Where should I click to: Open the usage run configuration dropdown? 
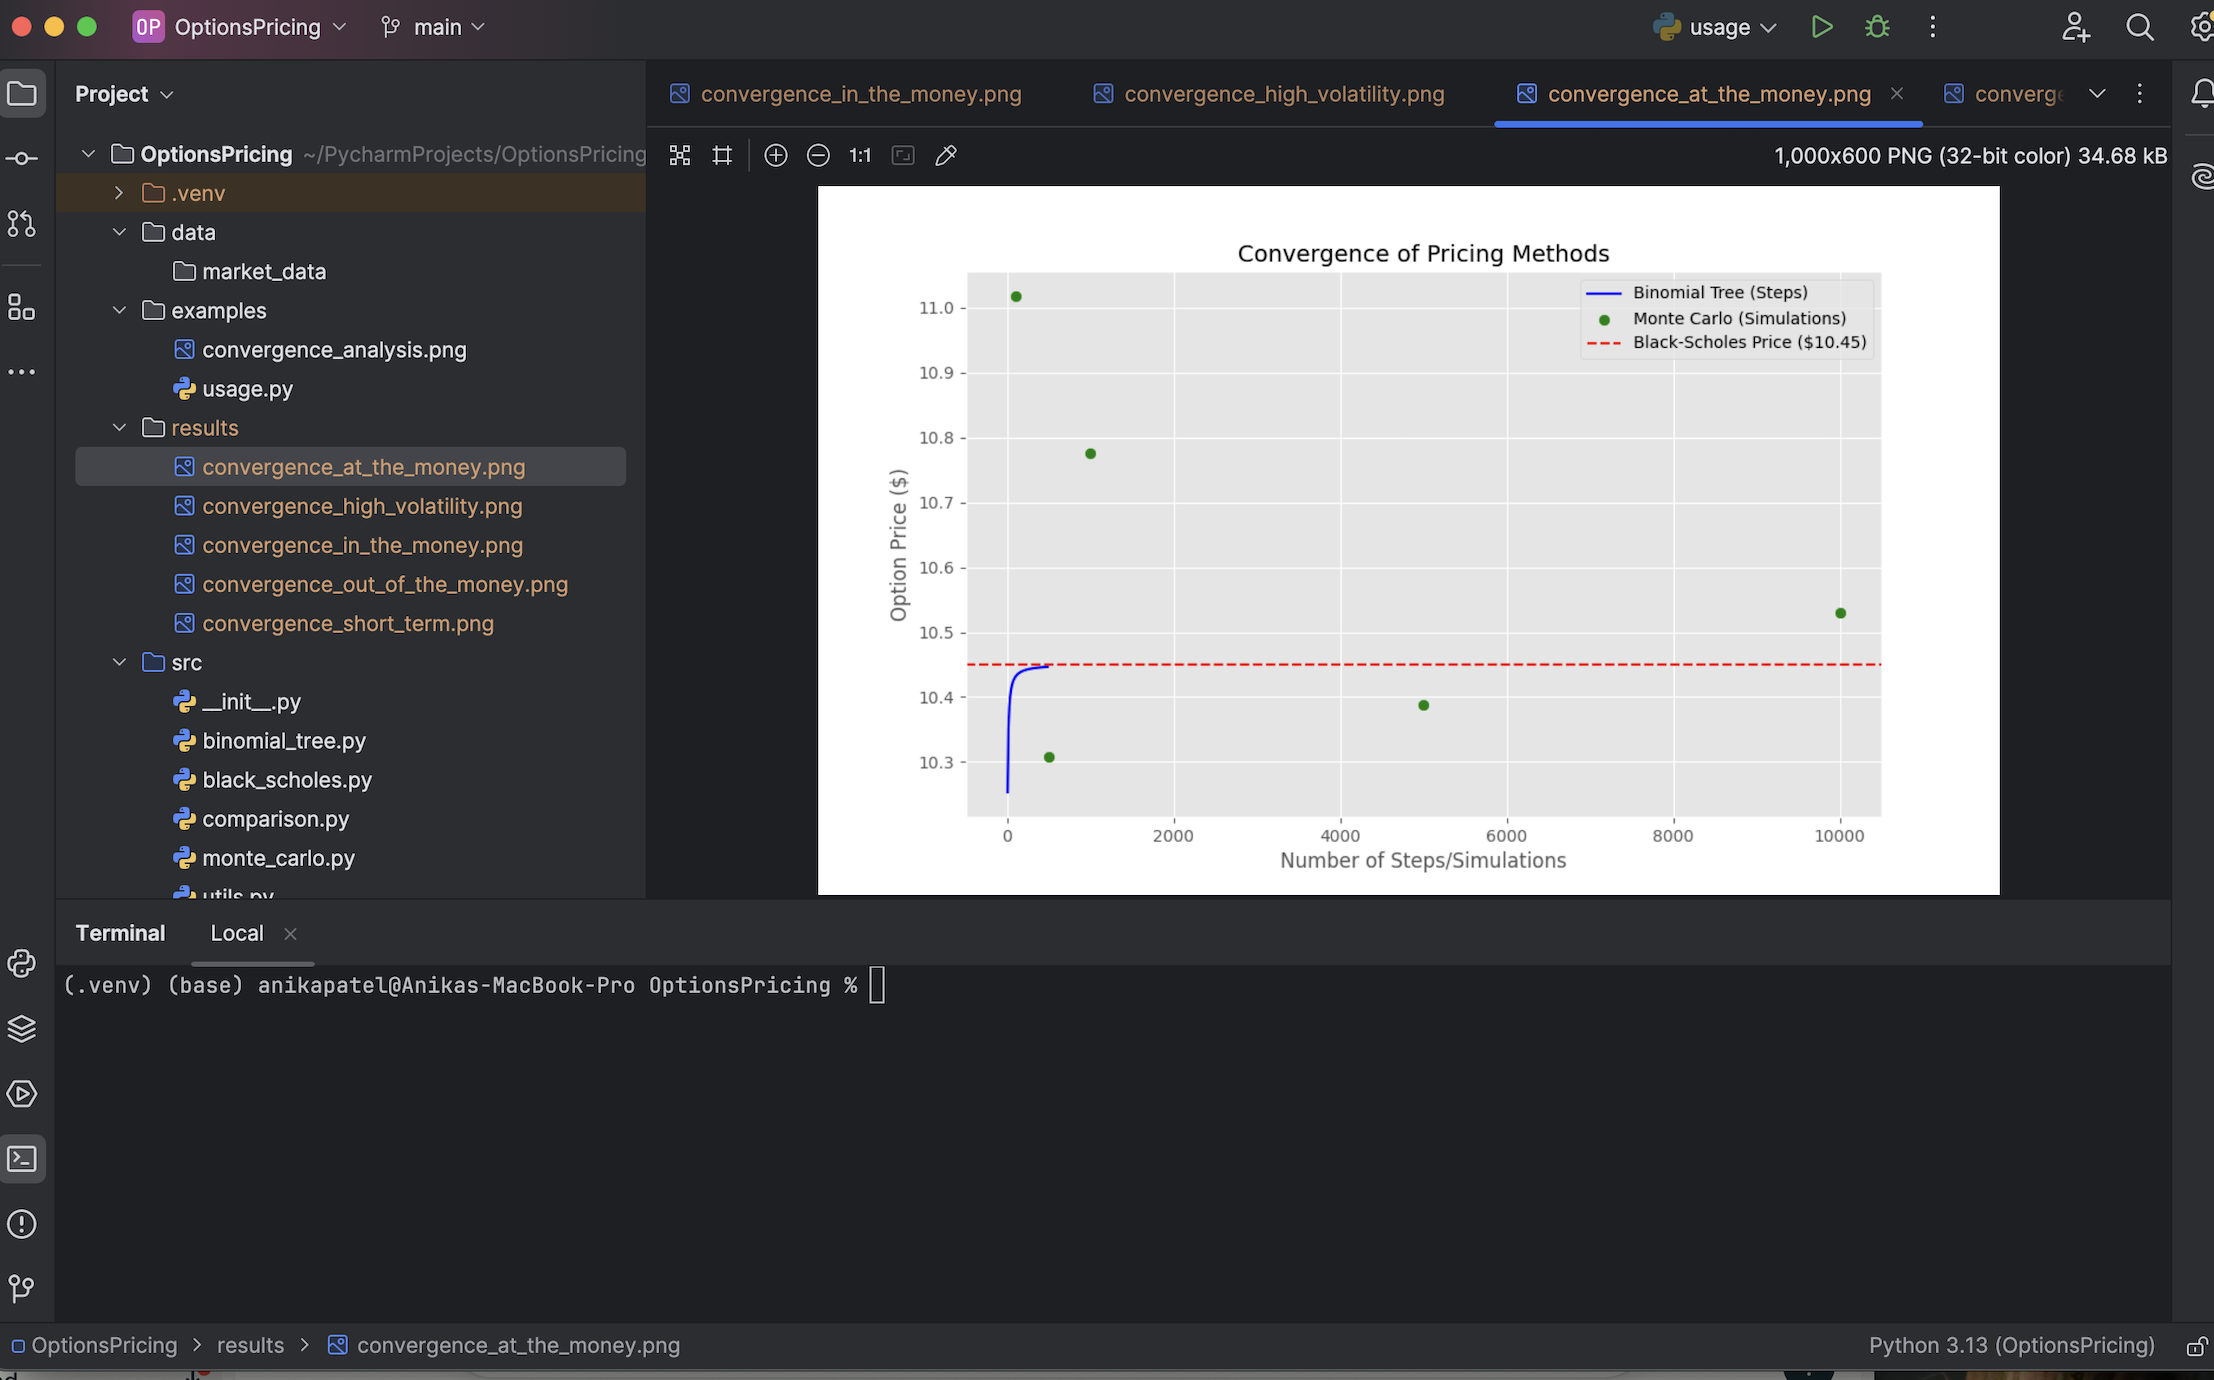(1716, 27)
